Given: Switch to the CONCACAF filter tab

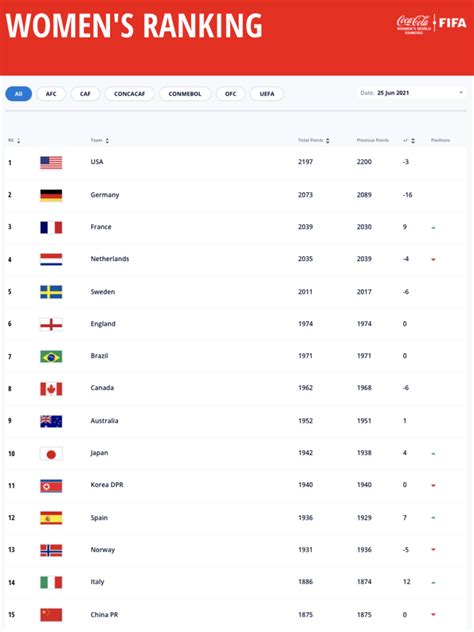Looking at the screenshot, I should point(129,94).
